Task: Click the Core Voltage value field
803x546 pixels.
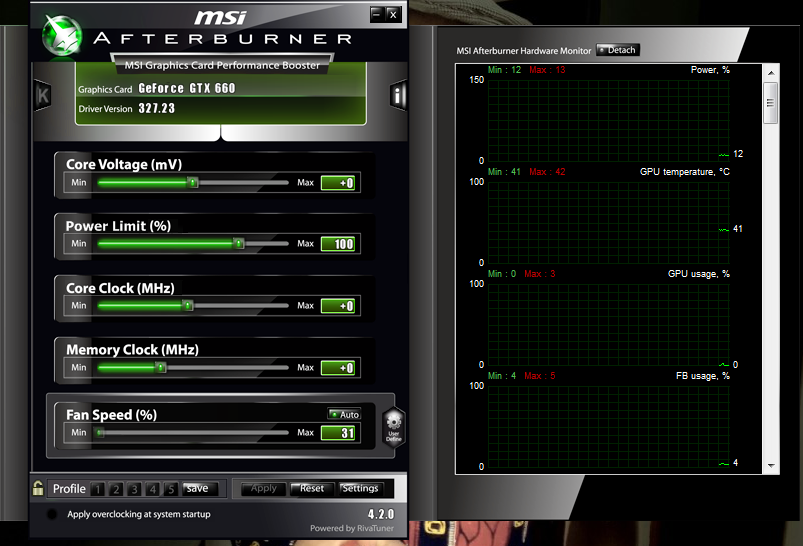Action: point(337,183)
